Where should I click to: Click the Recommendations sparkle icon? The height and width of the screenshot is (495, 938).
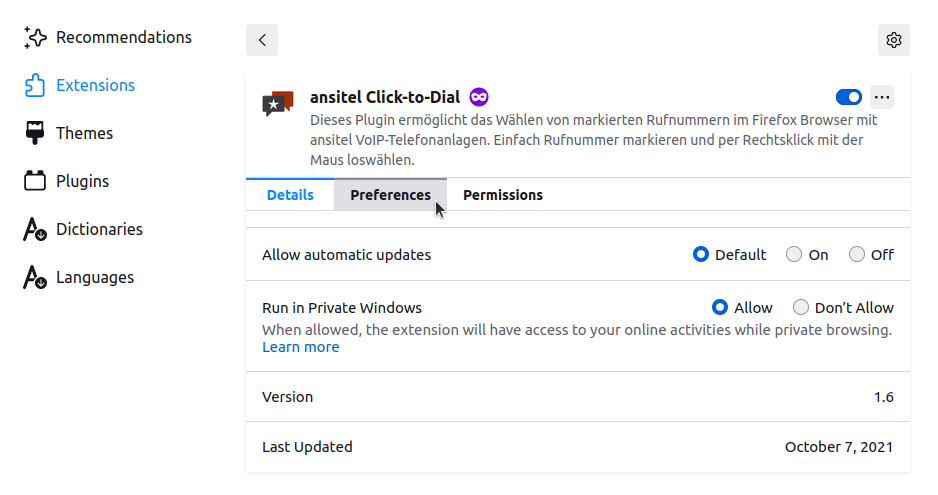click(35, 38)
